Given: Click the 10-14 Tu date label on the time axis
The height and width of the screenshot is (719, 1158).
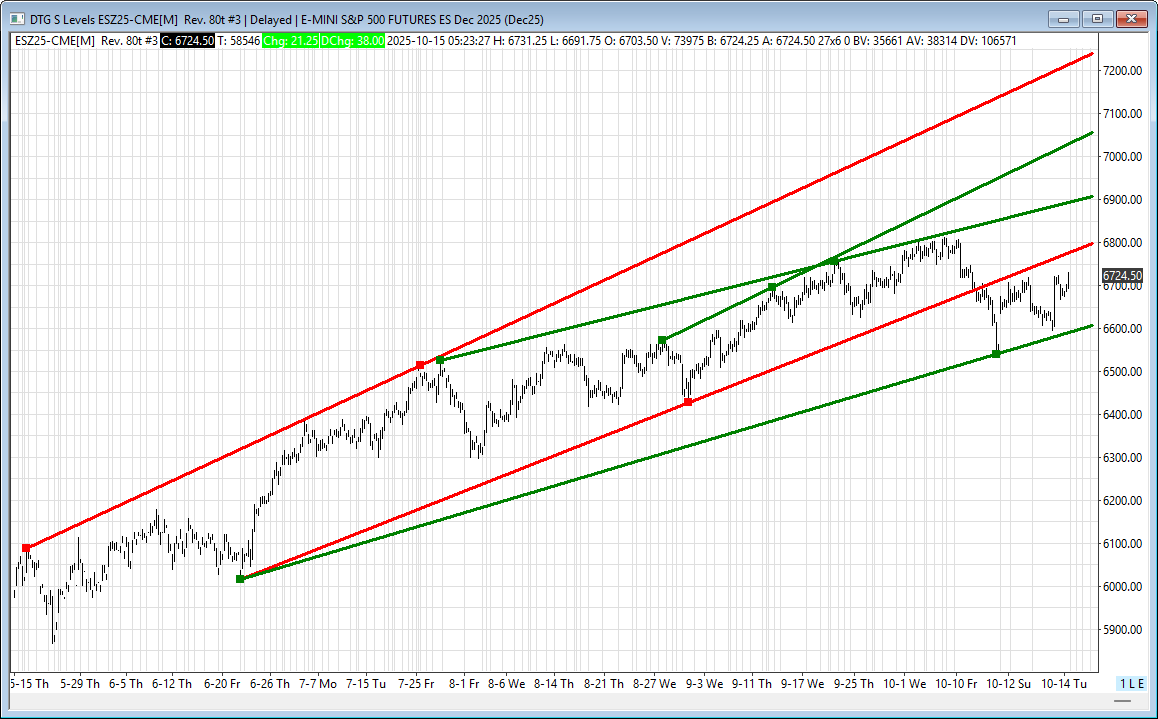Looking at the screenshot, I should (1064, 684).
